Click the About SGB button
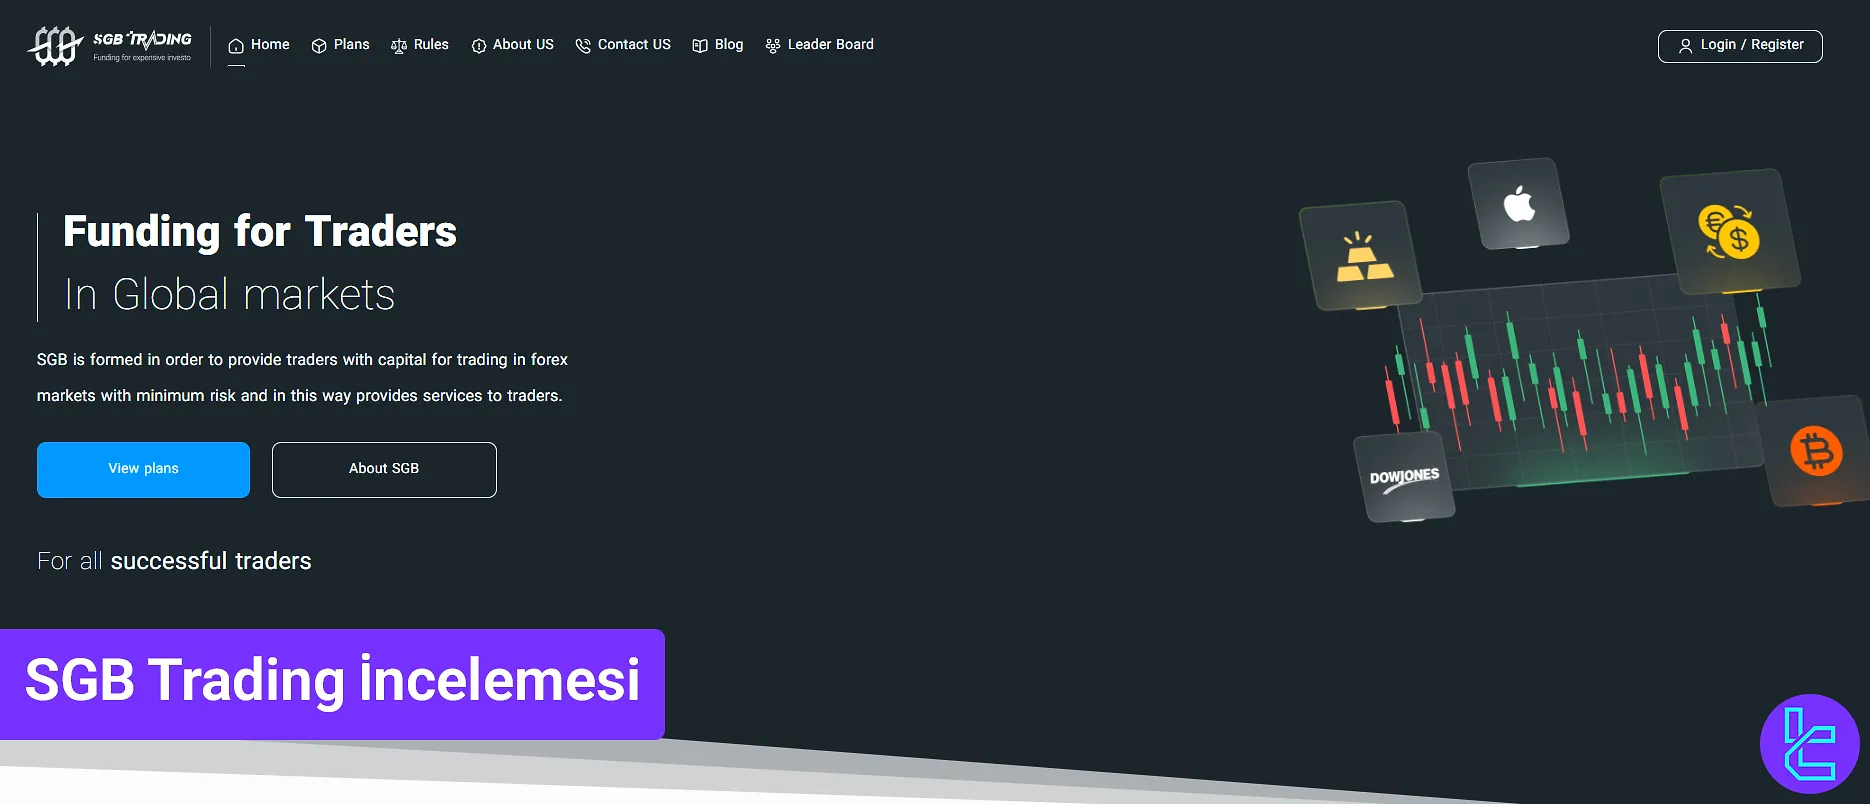1870x804 pixels. click(x=384, y=469)
